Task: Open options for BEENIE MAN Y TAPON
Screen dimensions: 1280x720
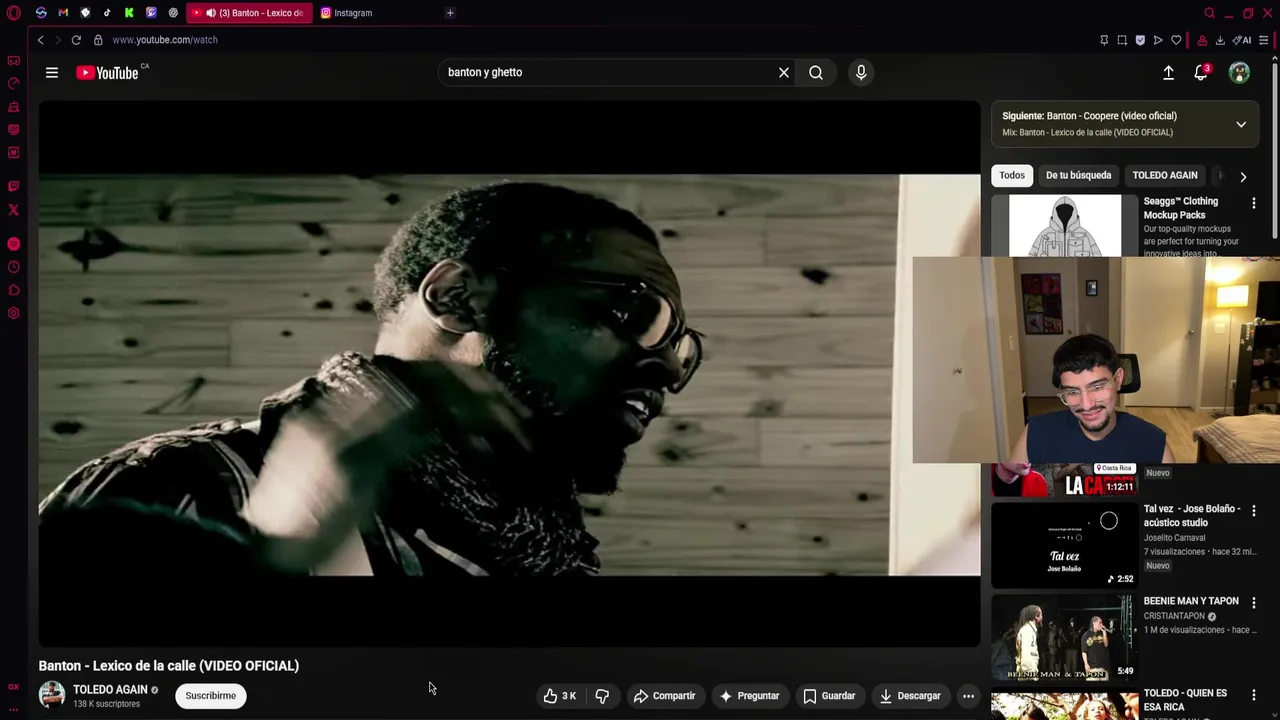Action: 1253,603
